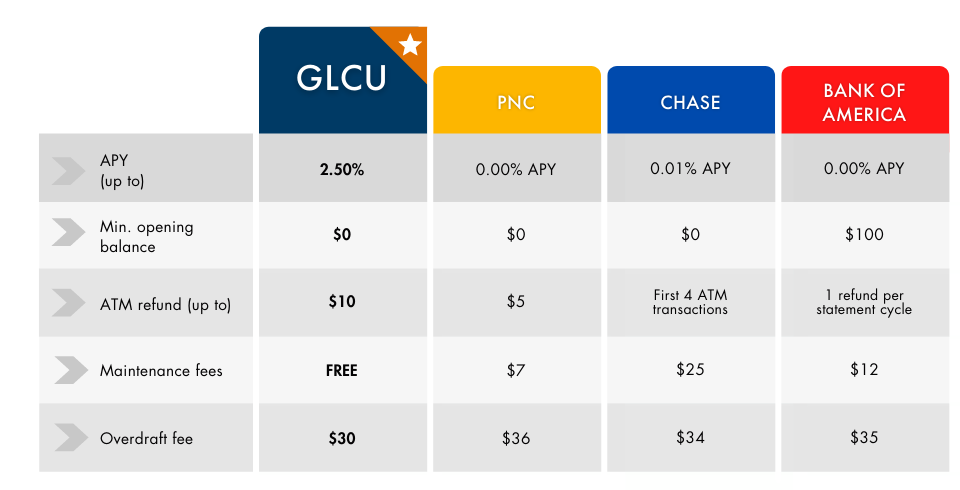Viewport: 960px width, 490px height.
Task: Click the GLCU FREE maintenance fees cell
Action: tap(343, 370)
